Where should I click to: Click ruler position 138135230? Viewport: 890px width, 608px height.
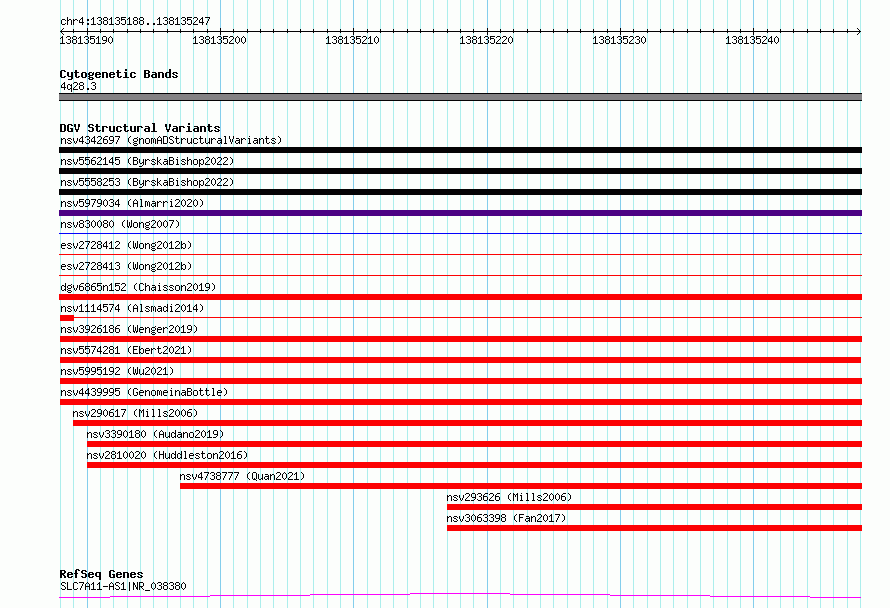[x=619, y=40]
